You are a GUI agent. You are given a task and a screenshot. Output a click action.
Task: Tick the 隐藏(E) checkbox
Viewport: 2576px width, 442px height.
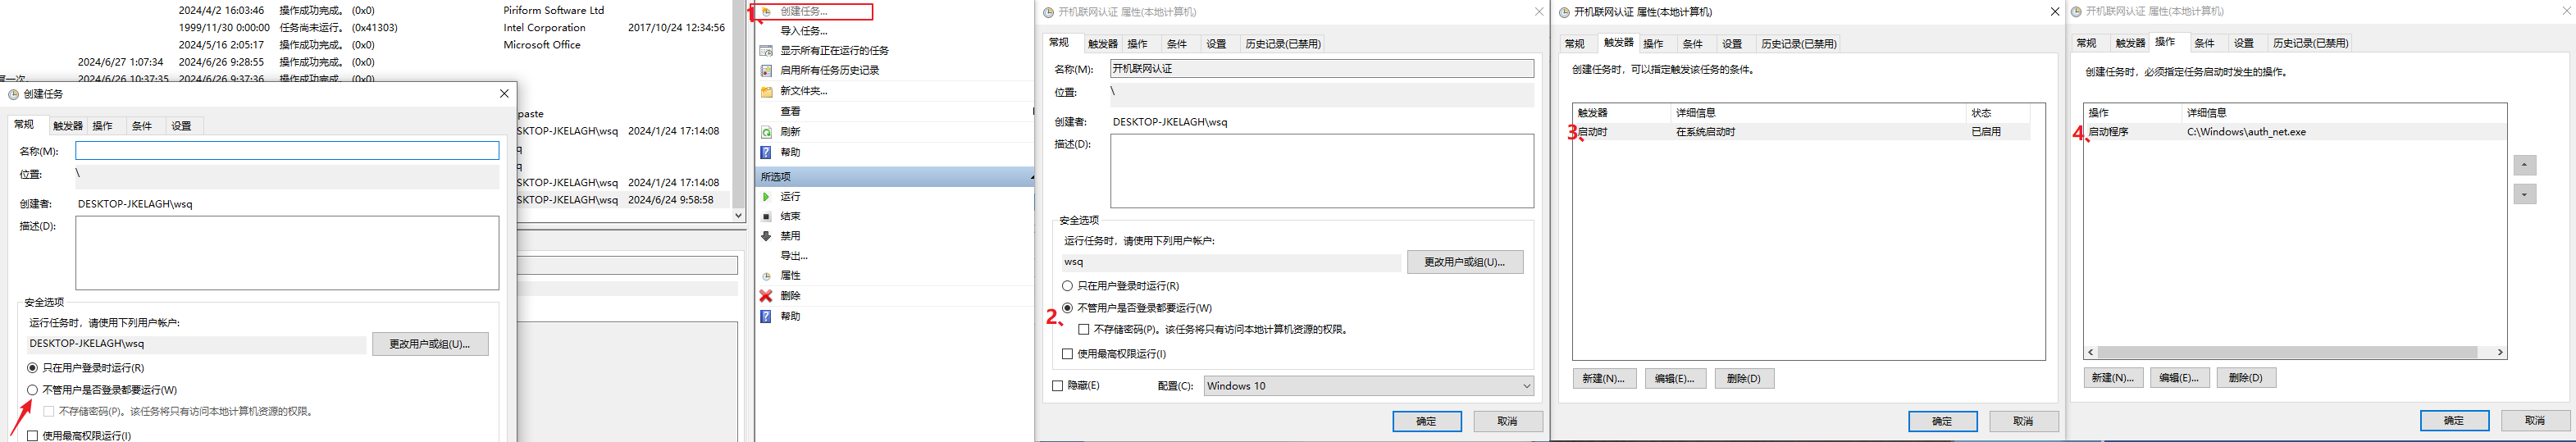pos(1057,386)
